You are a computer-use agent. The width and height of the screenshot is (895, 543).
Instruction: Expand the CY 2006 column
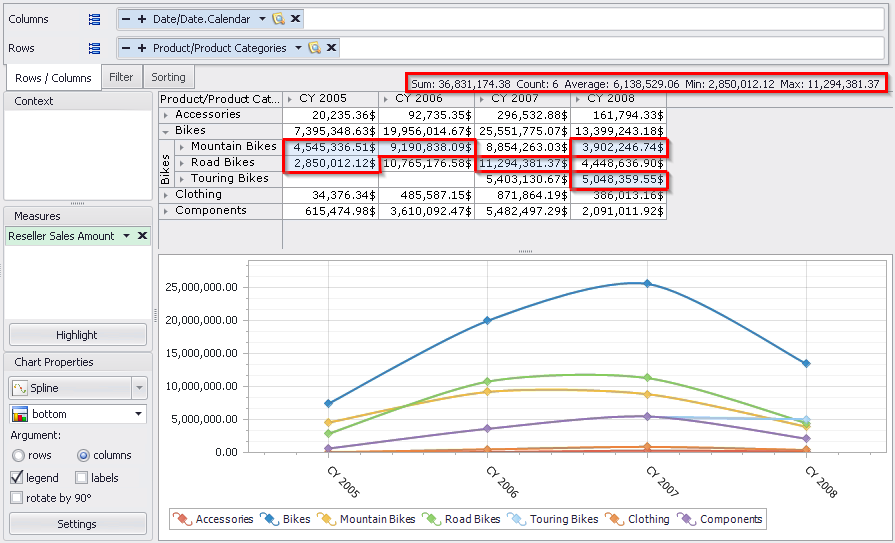click(x=386, y=99)
